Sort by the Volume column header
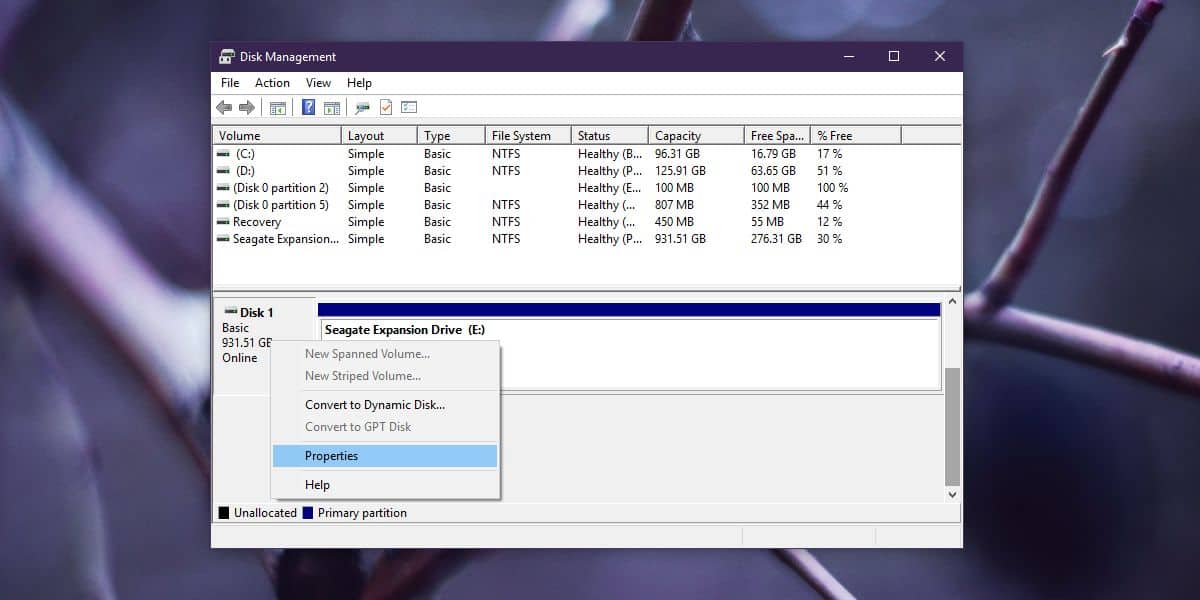The image size is (1200, 600). [277, 135]
